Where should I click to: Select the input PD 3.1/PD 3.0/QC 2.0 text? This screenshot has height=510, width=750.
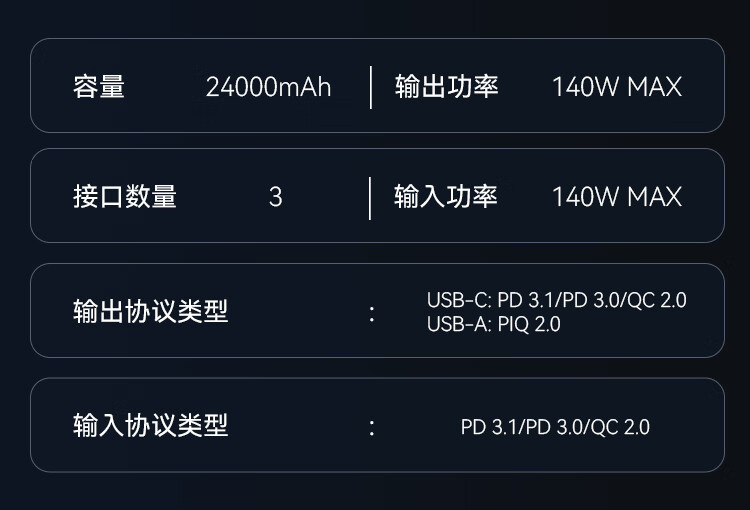555,427
